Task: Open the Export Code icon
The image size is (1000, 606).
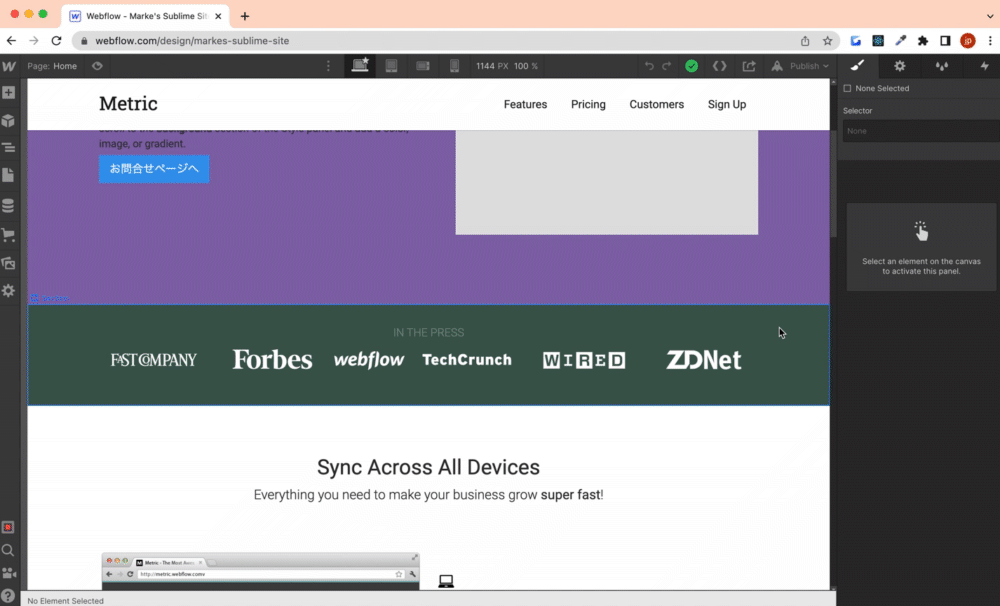Action: pos(719,66)
